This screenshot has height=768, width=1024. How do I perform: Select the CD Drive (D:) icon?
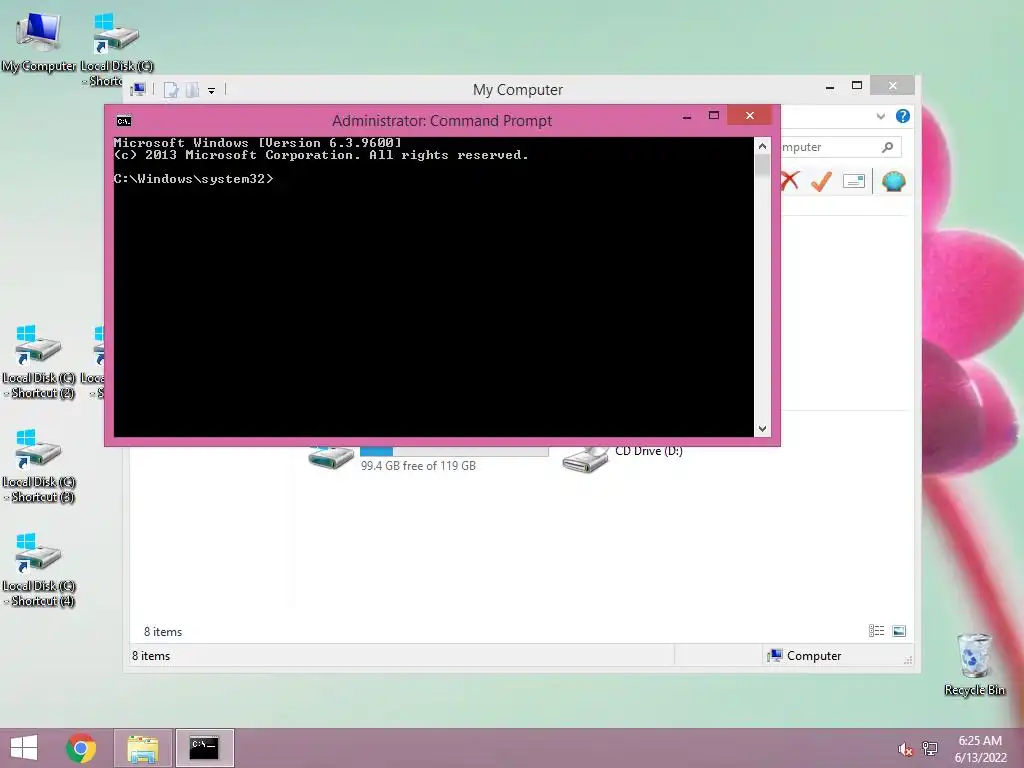point(586,459)
